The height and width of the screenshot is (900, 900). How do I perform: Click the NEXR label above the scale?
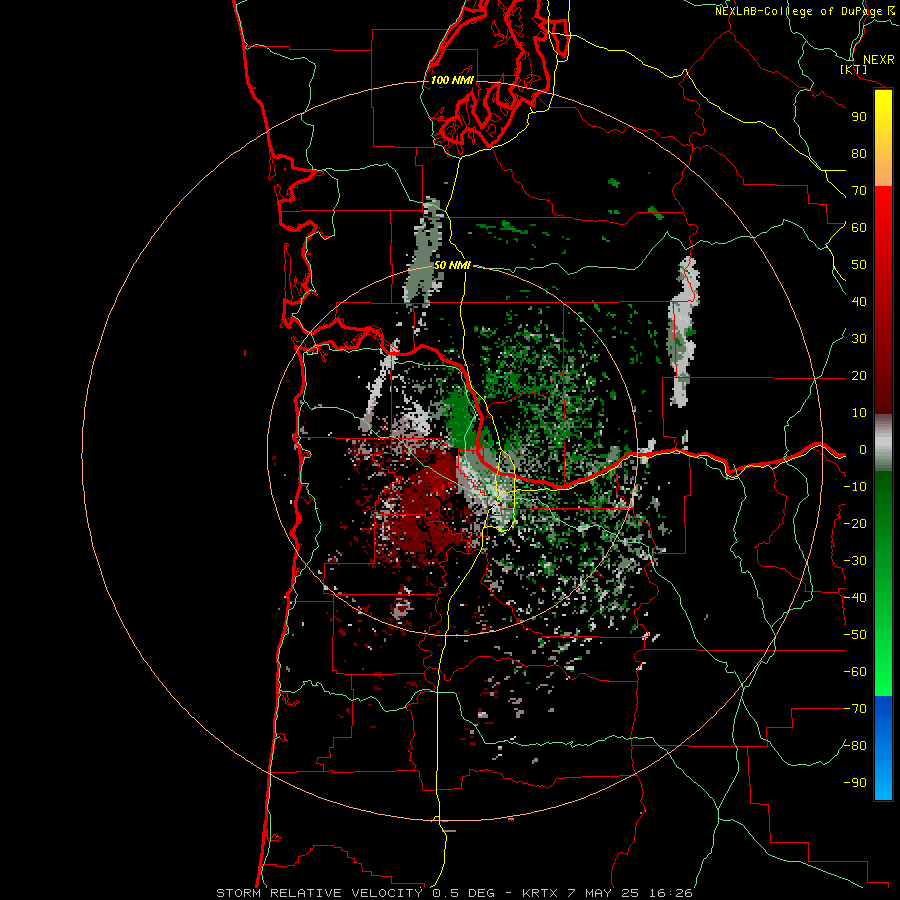pyautogui.click(x=878, y=60)
